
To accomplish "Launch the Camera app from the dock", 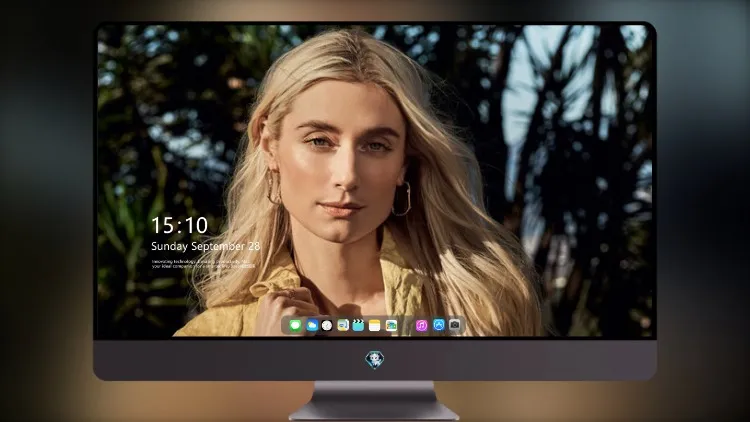I will (x=454, y=325).
